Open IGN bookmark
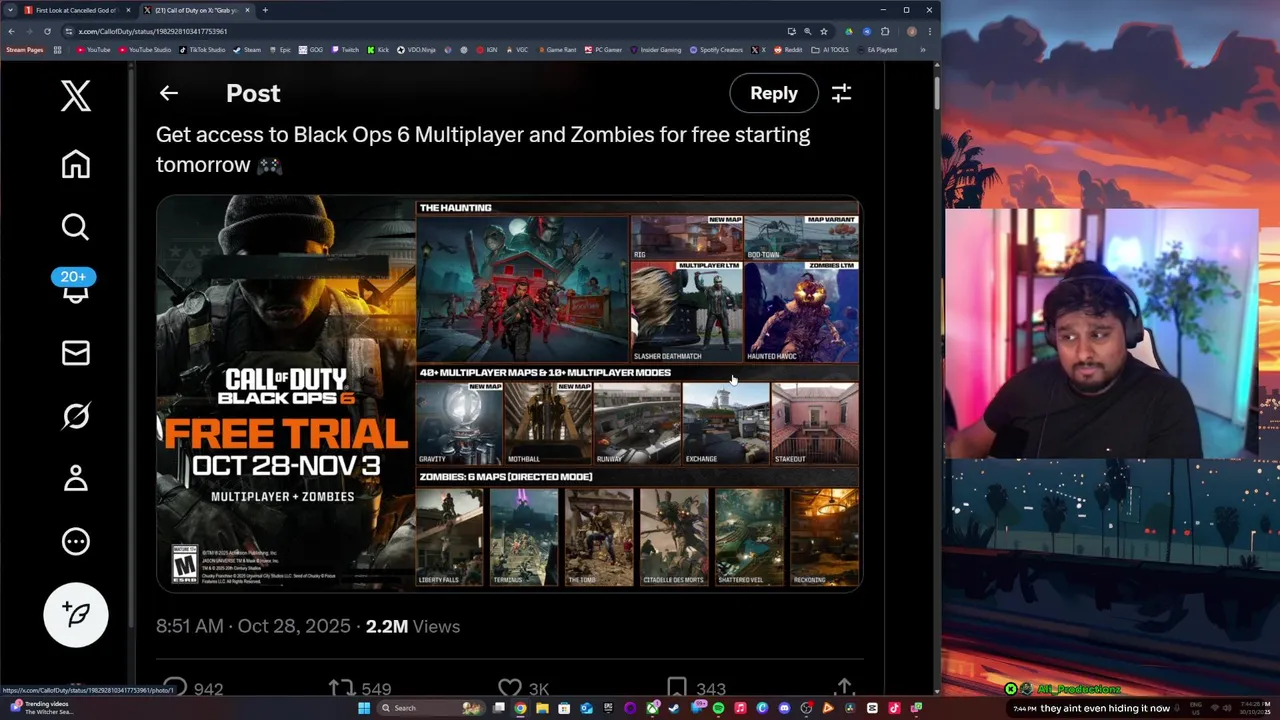This screenshot has height=720, width=1280. point(487,50)
